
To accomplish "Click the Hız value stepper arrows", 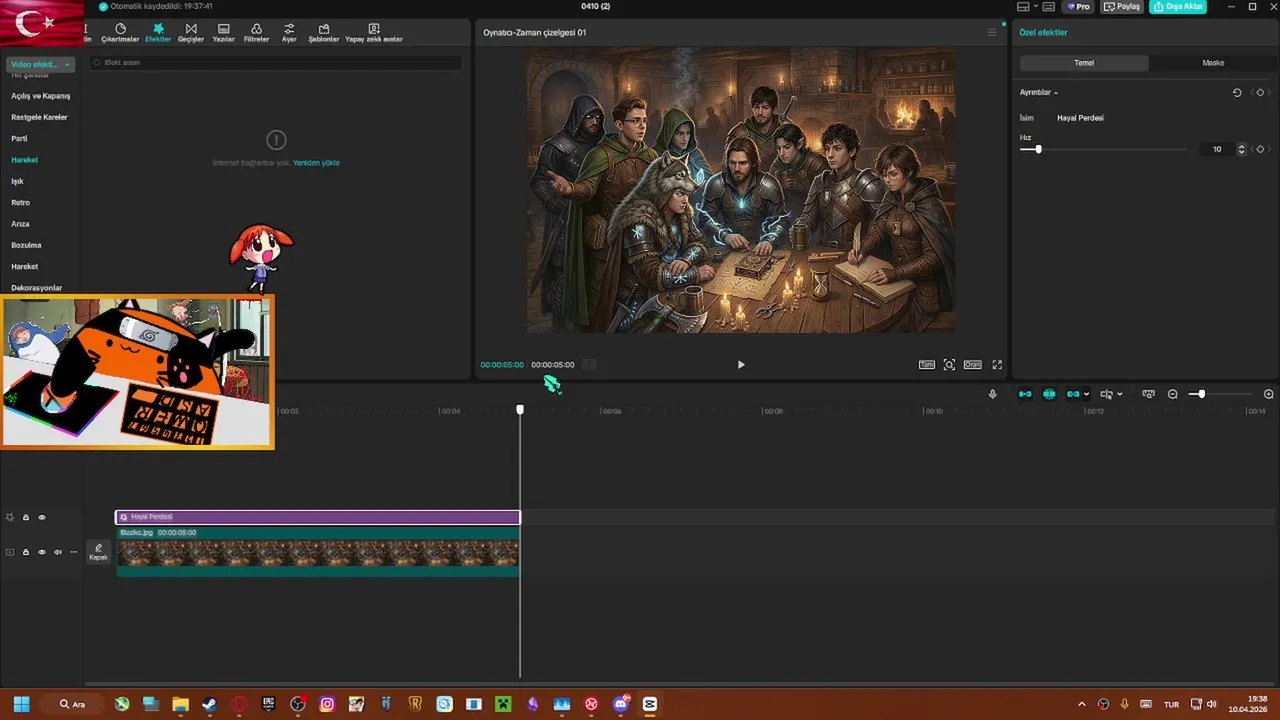I will [x=1241, y=149].
